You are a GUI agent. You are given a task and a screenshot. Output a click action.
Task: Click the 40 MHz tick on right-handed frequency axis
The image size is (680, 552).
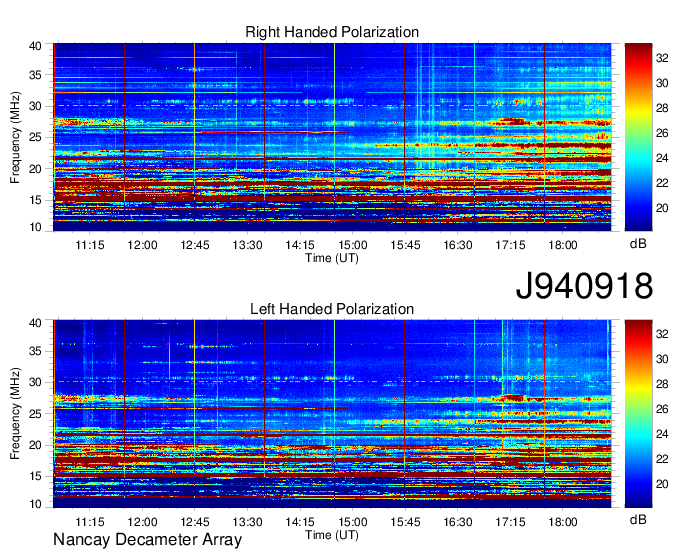coord(35,46)
